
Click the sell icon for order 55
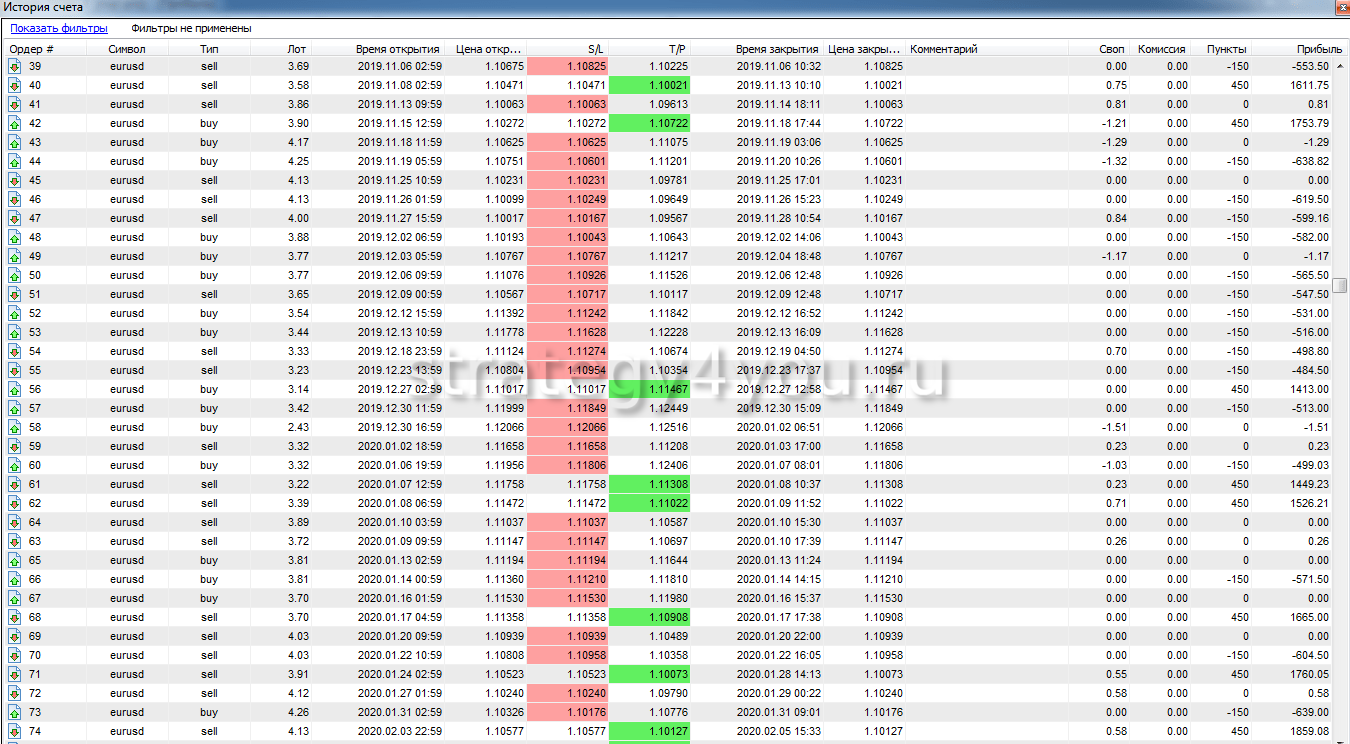[15, 370]
